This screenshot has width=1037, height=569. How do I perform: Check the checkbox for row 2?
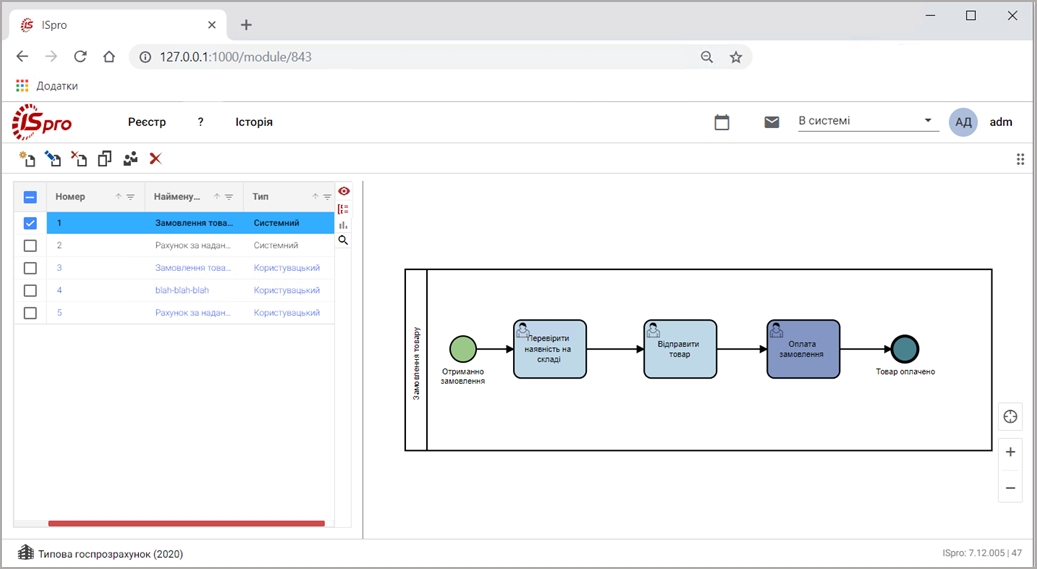(x=30, y=245)
